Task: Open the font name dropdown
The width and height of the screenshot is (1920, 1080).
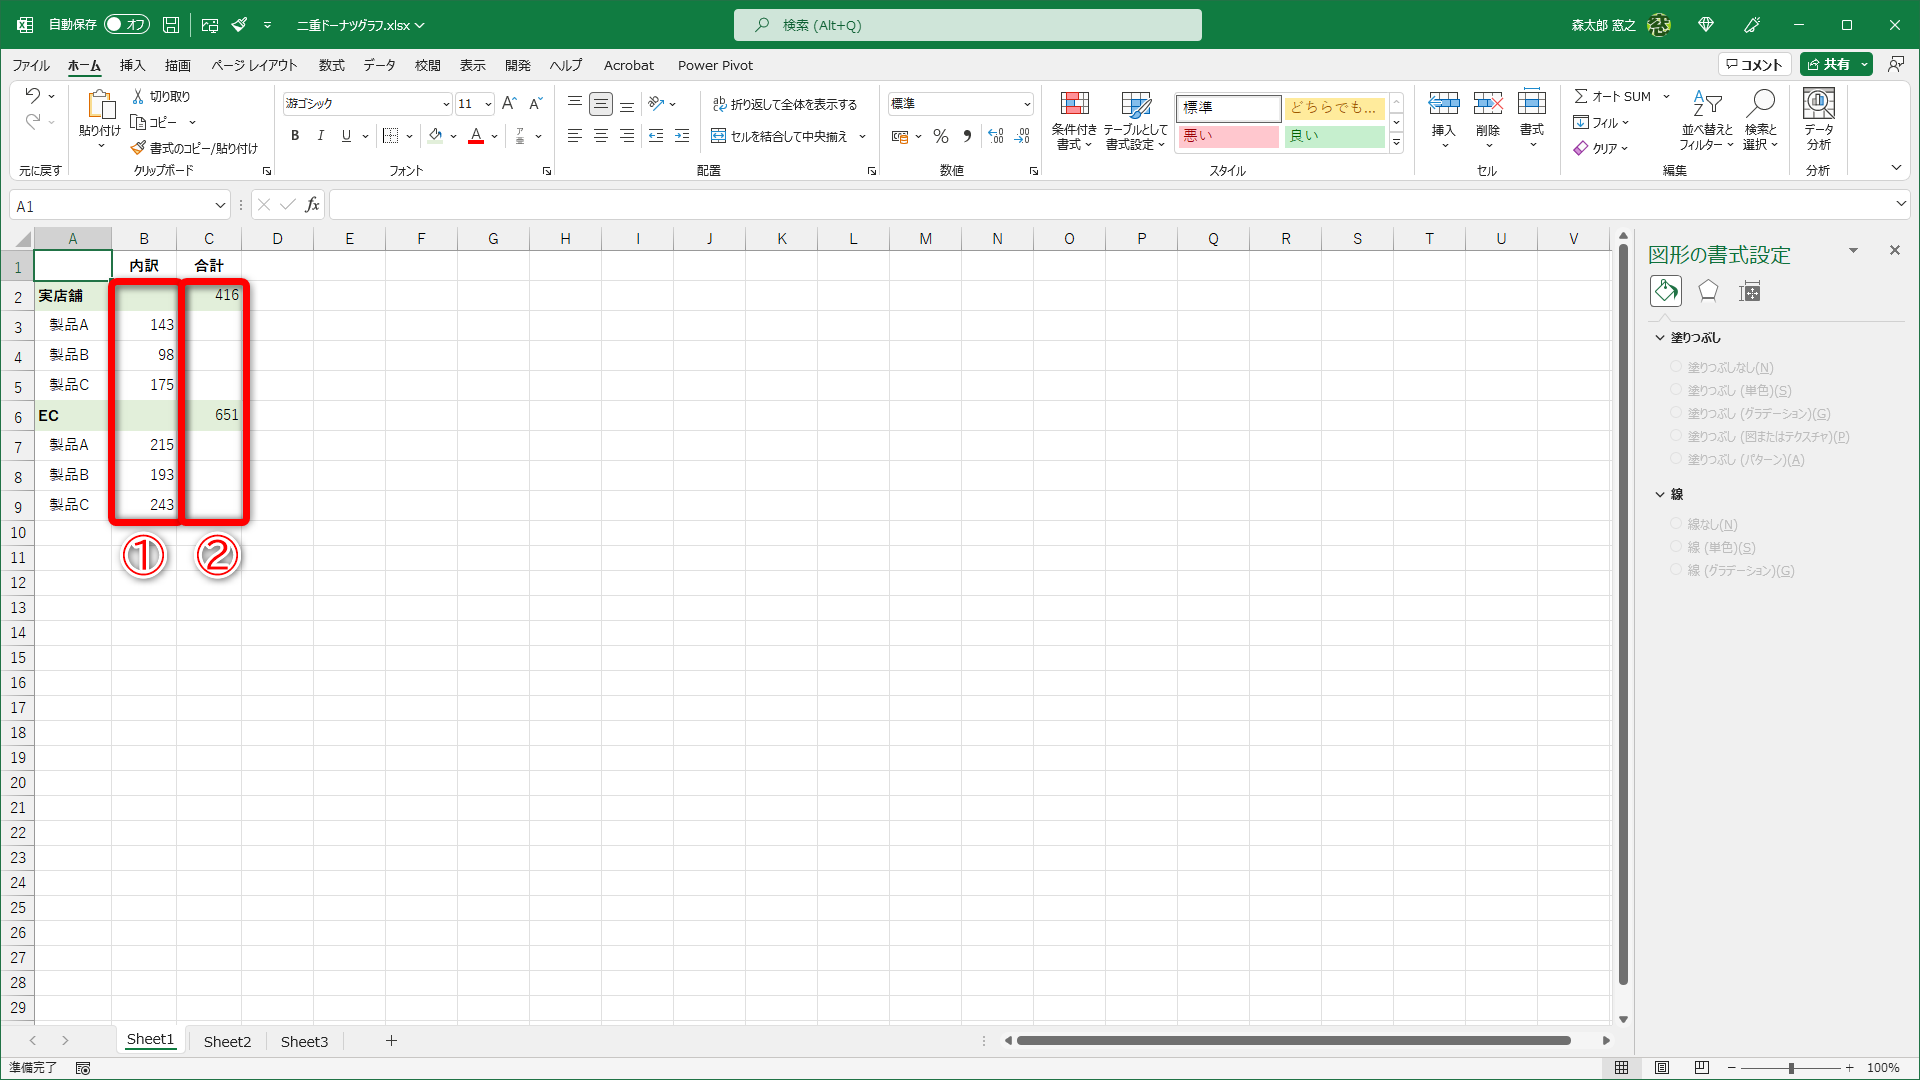Action: [x=446, y=104]
